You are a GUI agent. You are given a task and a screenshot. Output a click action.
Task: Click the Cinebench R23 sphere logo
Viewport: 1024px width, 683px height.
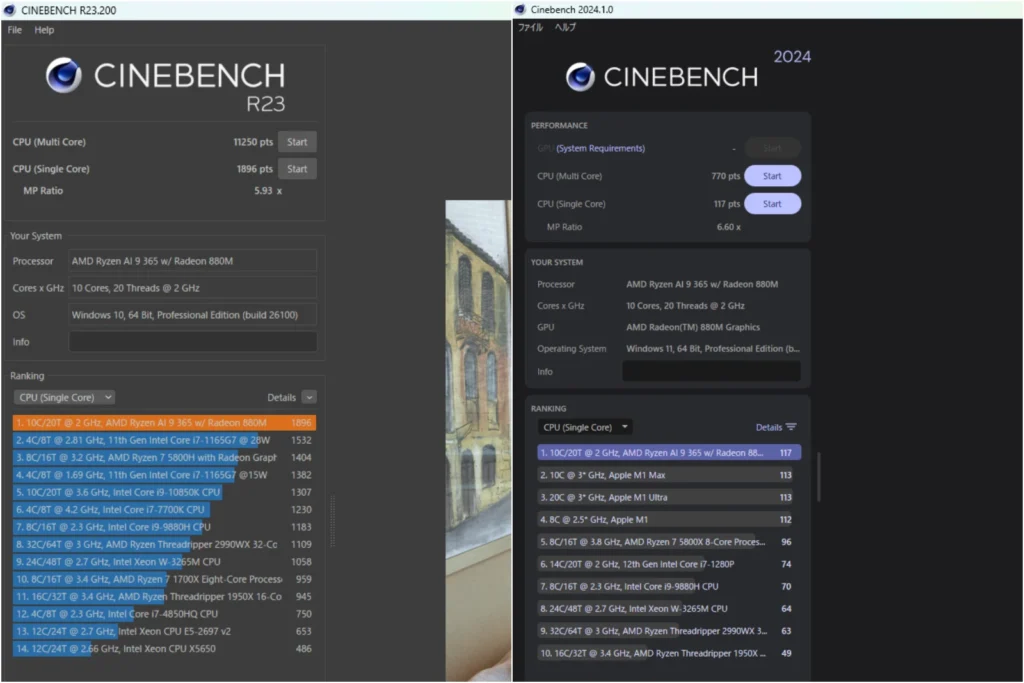click(64, 76)
